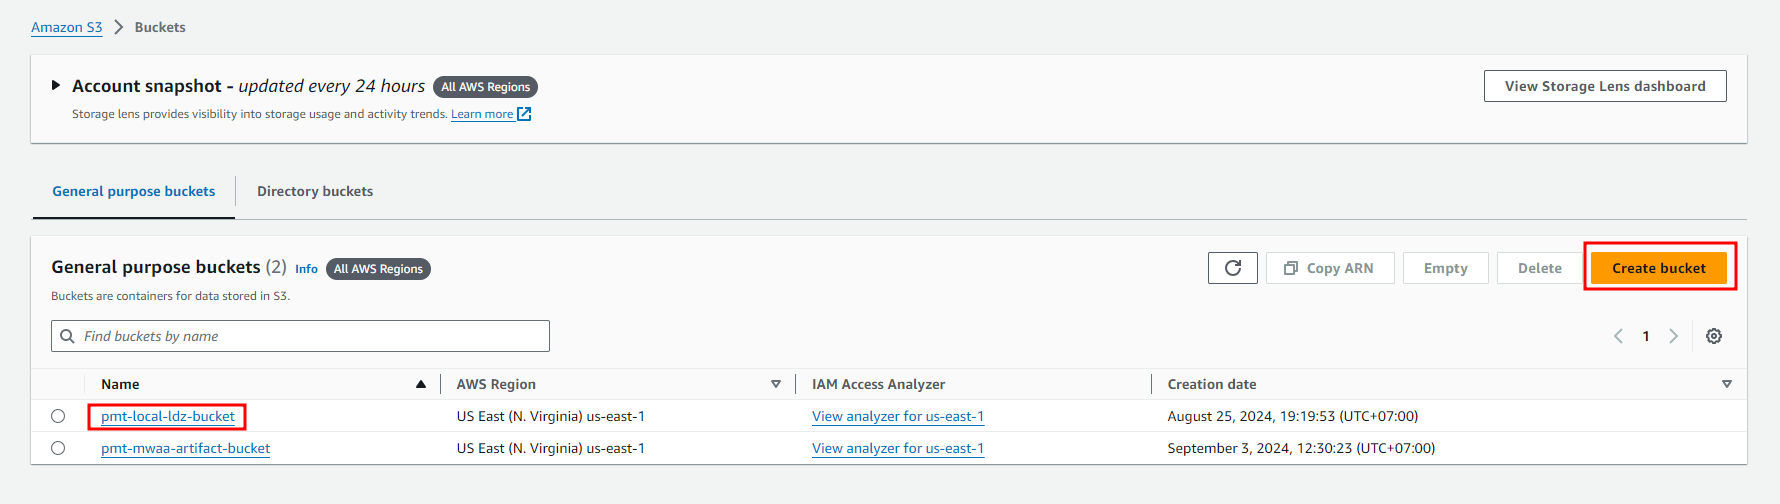Click the search magnifier icon
Image resolution: width=1780 pixels, height=504 pixels.
click(67, 336)
